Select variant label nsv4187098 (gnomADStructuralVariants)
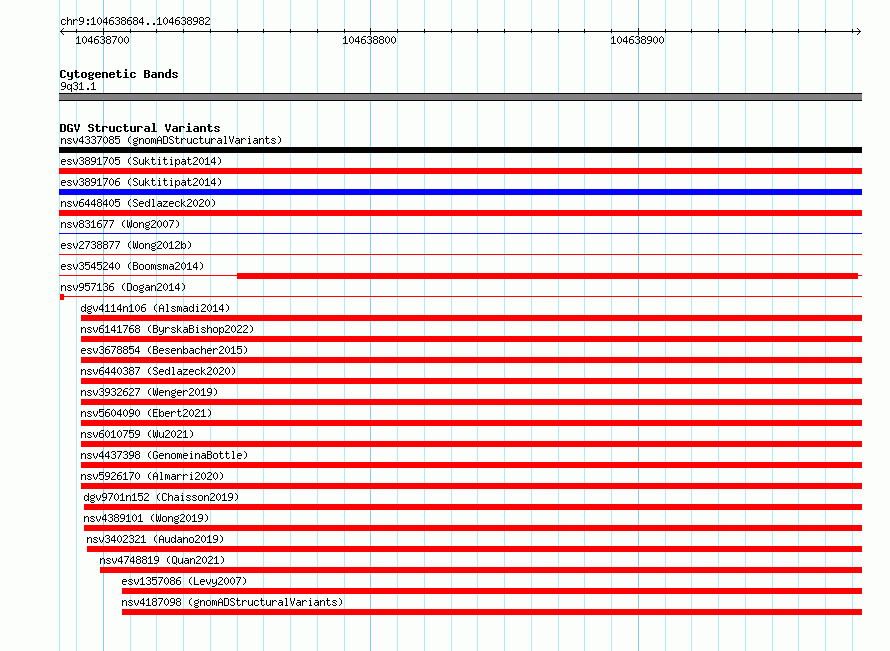This screenshot has width=890, height=651. coord(232,602)
